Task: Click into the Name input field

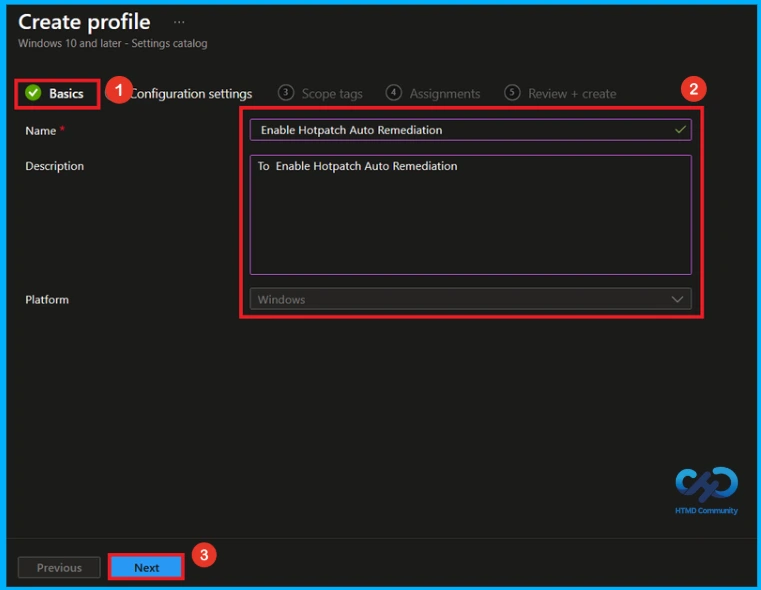Action: pyautogui.click(x=470, y=130)
